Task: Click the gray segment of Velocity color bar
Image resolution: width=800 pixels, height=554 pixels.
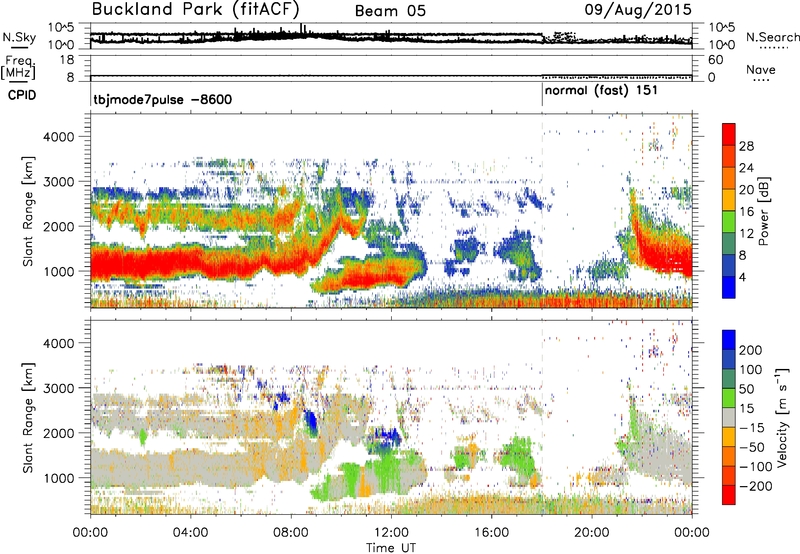Action: [x=729, y=418]
